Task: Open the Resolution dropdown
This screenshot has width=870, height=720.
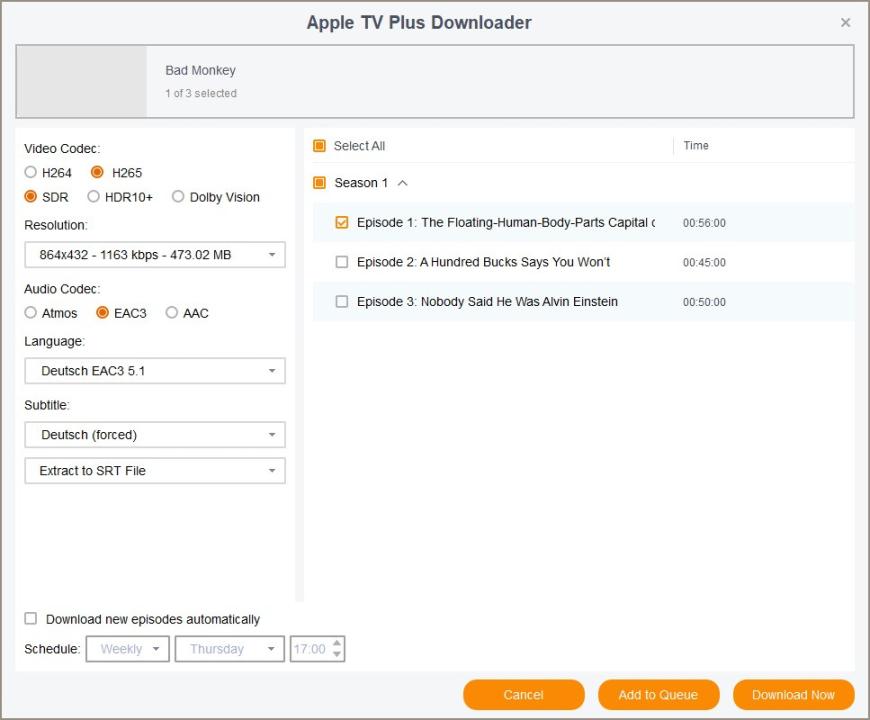Action: click(155, 255)
